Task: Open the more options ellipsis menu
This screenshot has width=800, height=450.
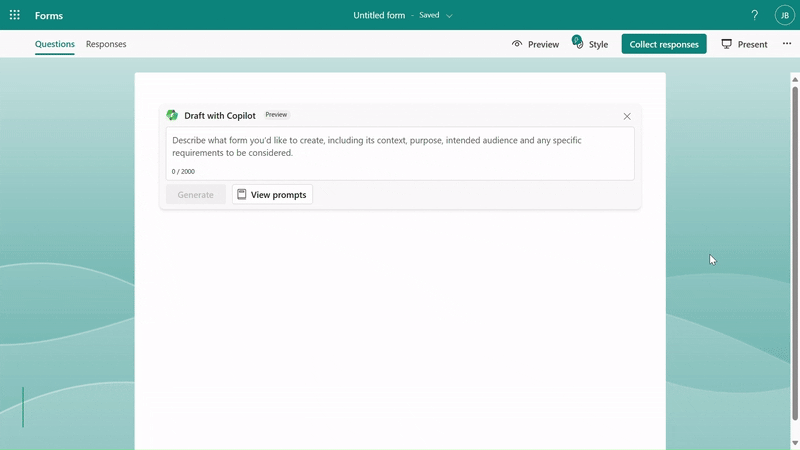Action: click(x=787, y=44)
